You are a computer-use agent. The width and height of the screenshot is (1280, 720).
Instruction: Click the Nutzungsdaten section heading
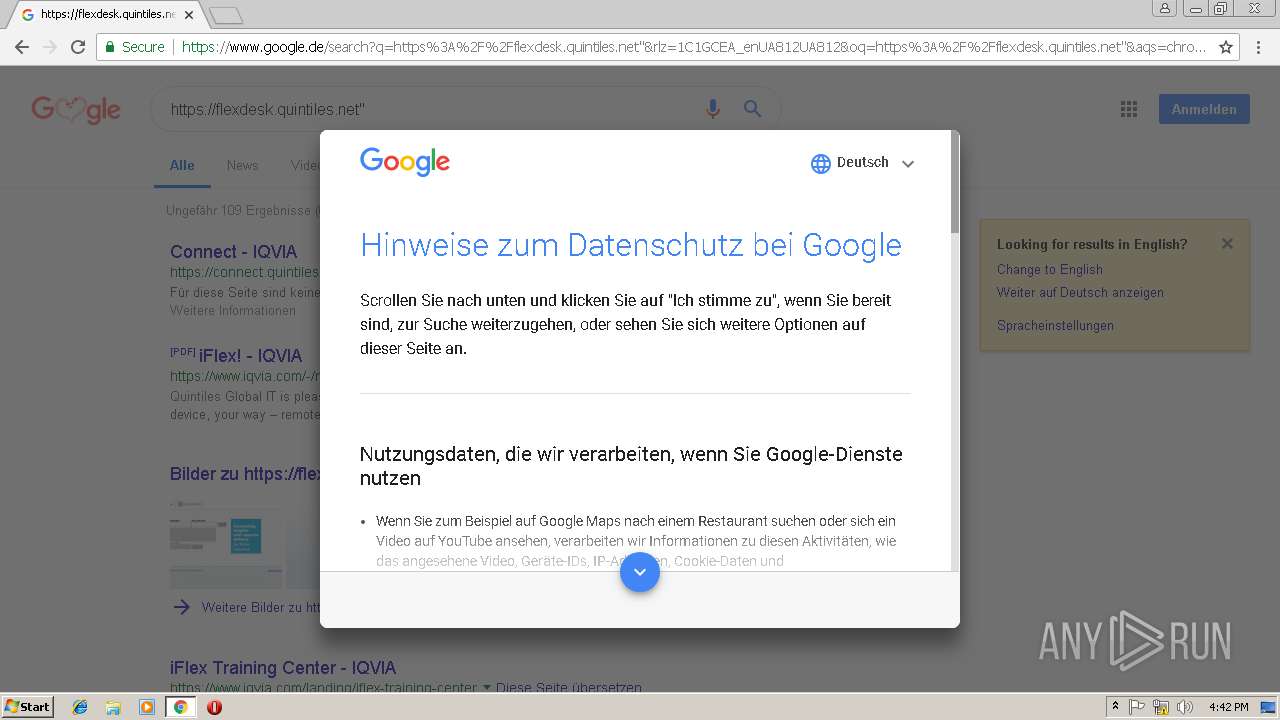click(631, 466)
